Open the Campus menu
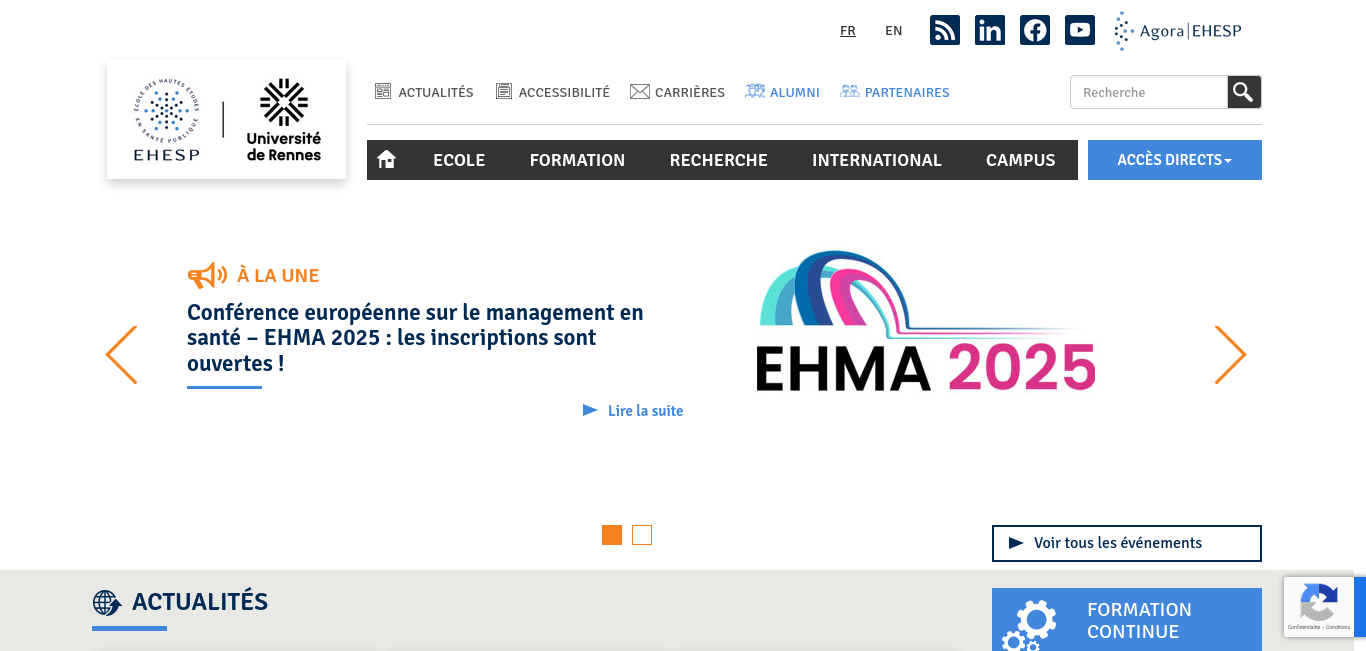The image size is (1366, 651). tap(1021, 160)
